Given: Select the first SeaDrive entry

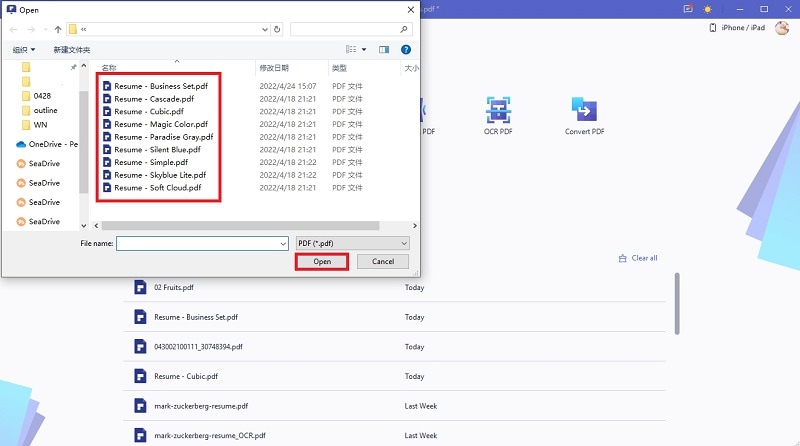Looking at the screenshot, I should [x=38, y=164].
